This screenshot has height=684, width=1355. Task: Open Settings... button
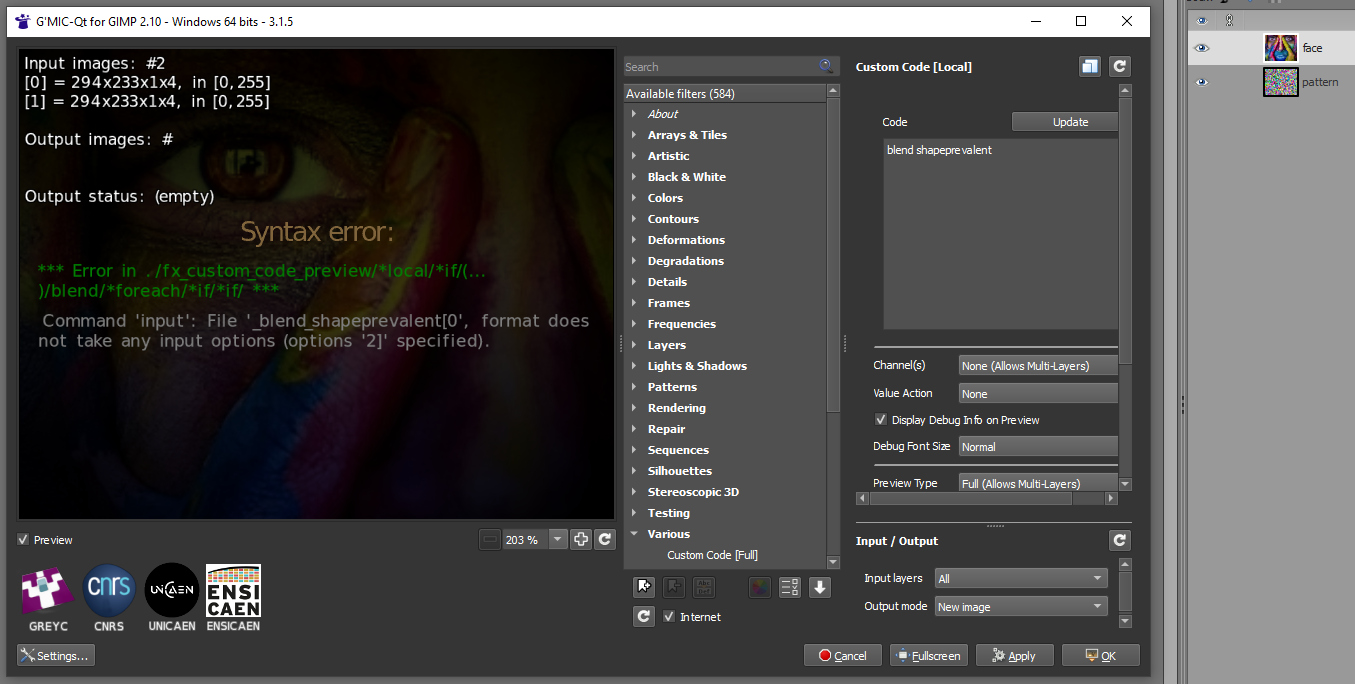(x=56, y=656)
